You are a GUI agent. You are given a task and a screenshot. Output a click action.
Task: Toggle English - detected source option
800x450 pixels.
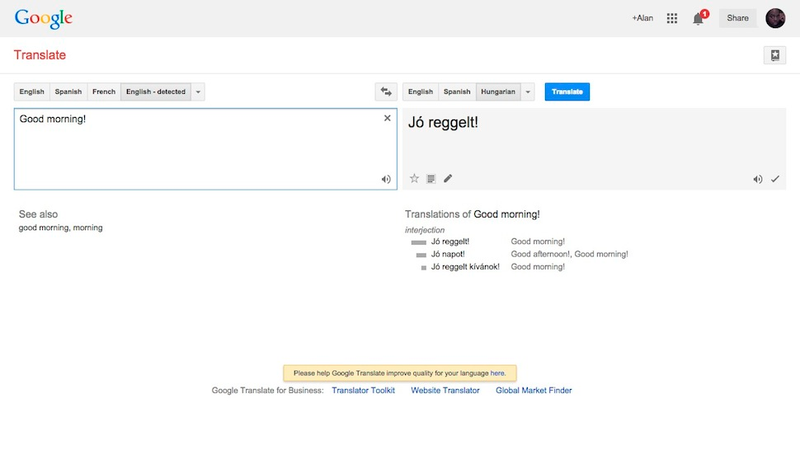(156, 92)
